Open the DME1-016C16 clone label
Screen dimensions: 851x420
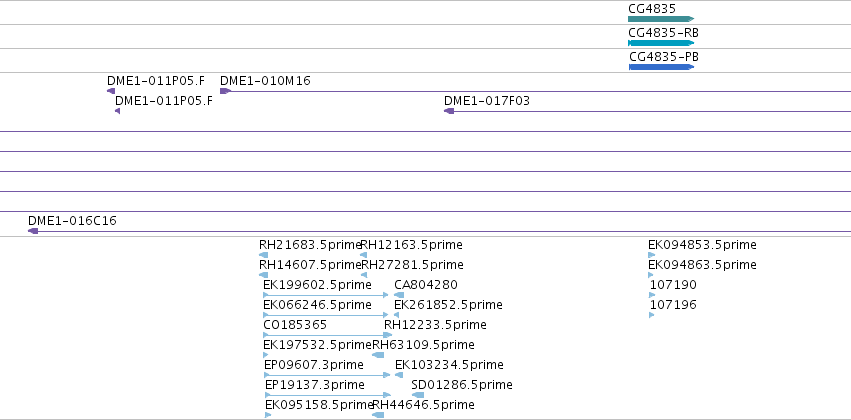point(72,221)
